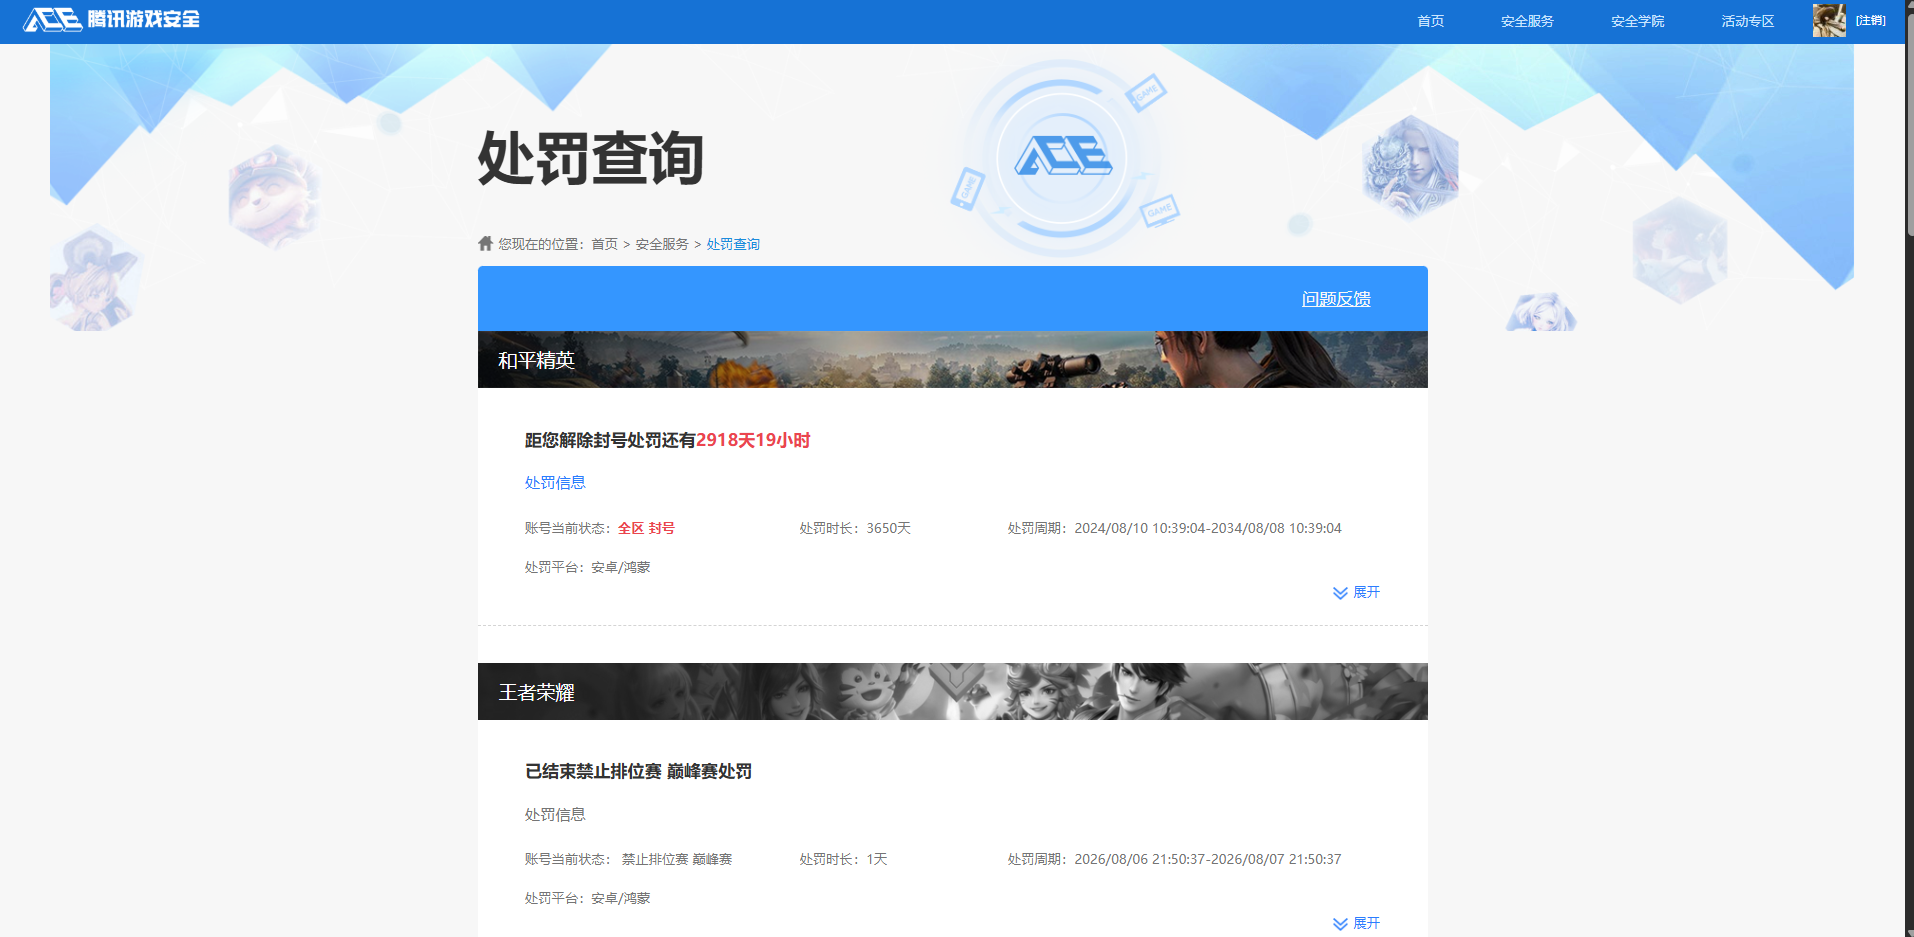Click the 已结束禁止排位赛 巅峰赛处罚 heading
This screenshot has height=937, width=1914.
click(x=638, y=771)
